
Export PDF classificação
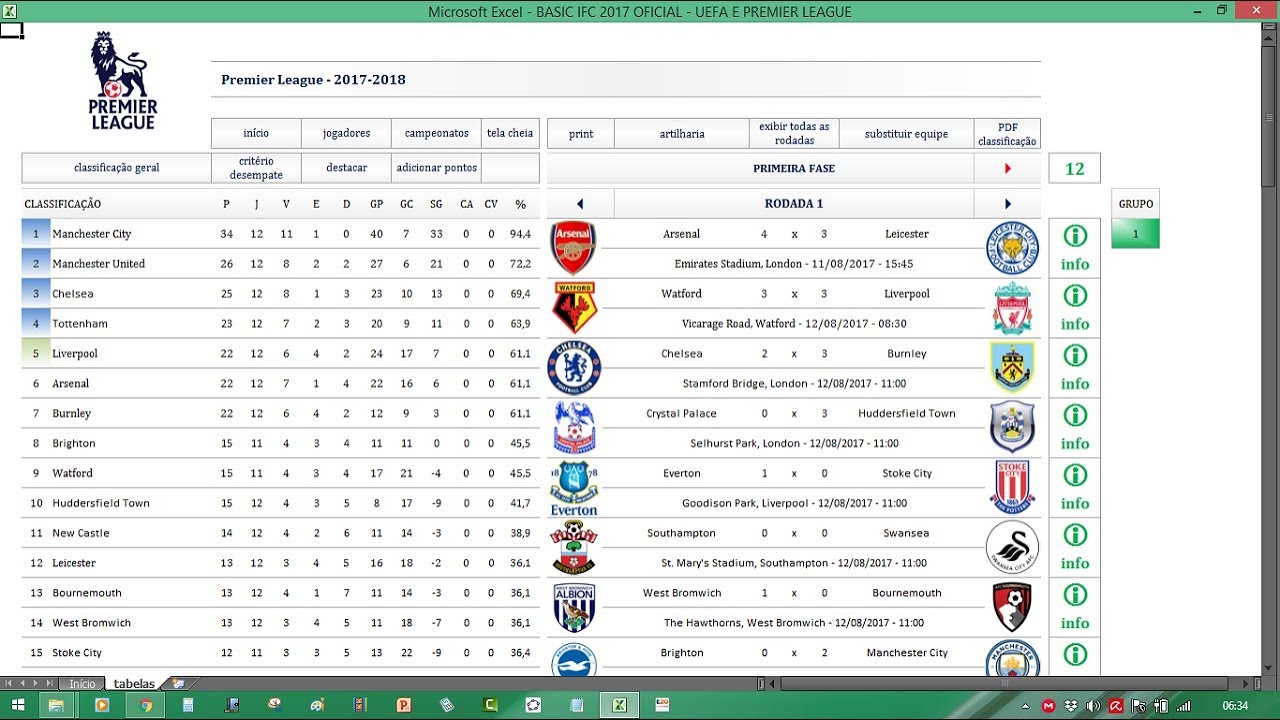[x=1007, y=134]
